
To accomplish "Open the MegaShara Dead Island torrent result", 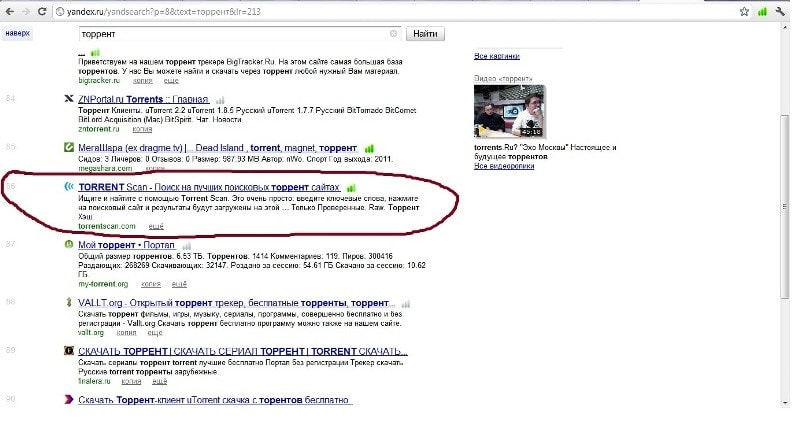I will click(218, 148).
